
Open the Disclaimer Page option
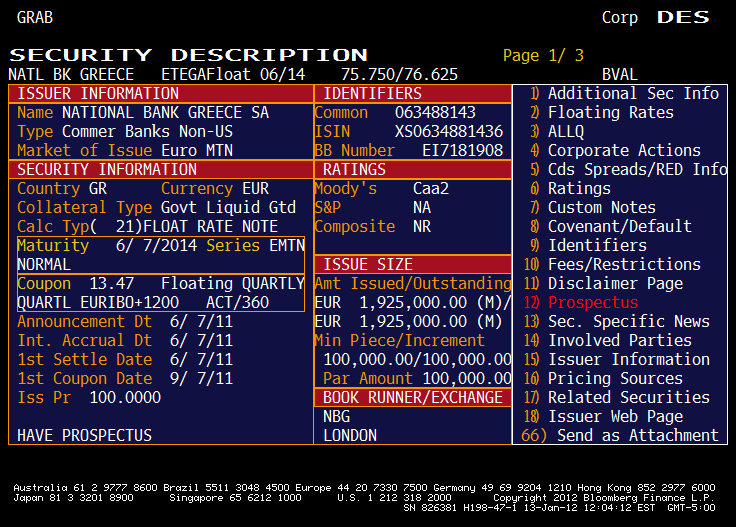tap(603, 283)
